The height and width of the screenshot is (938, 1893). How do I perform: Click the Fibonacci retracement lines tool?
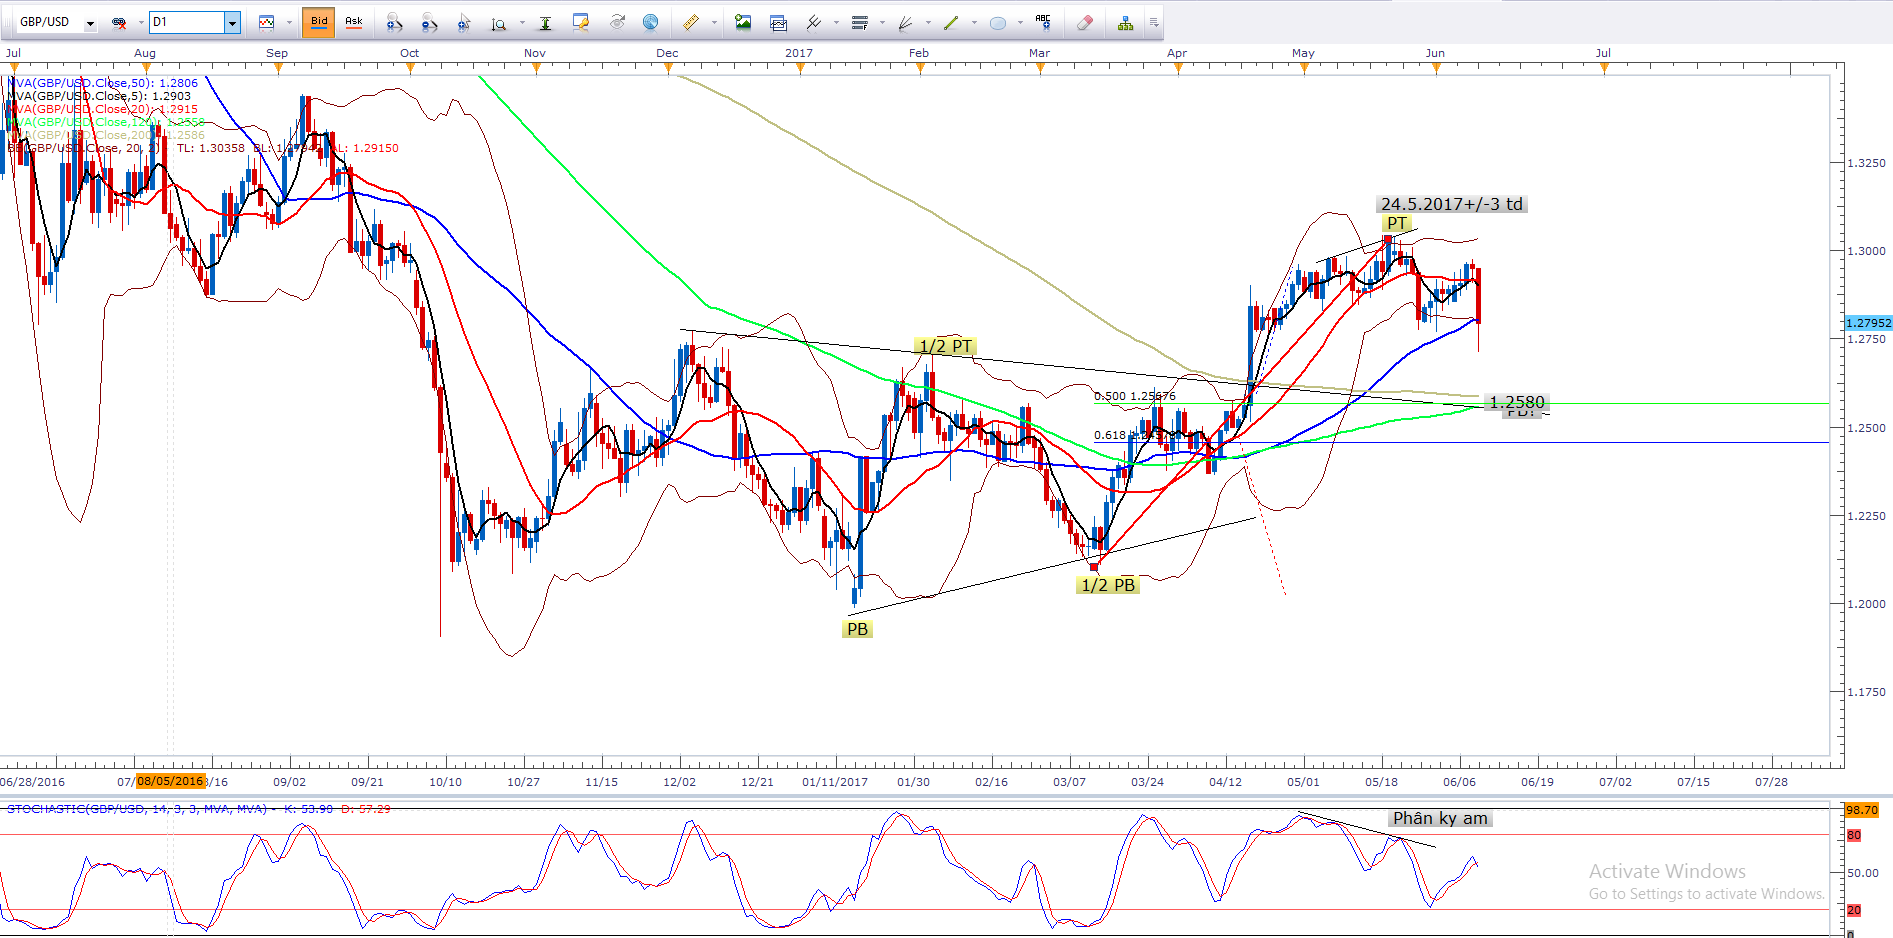[859, 22]
